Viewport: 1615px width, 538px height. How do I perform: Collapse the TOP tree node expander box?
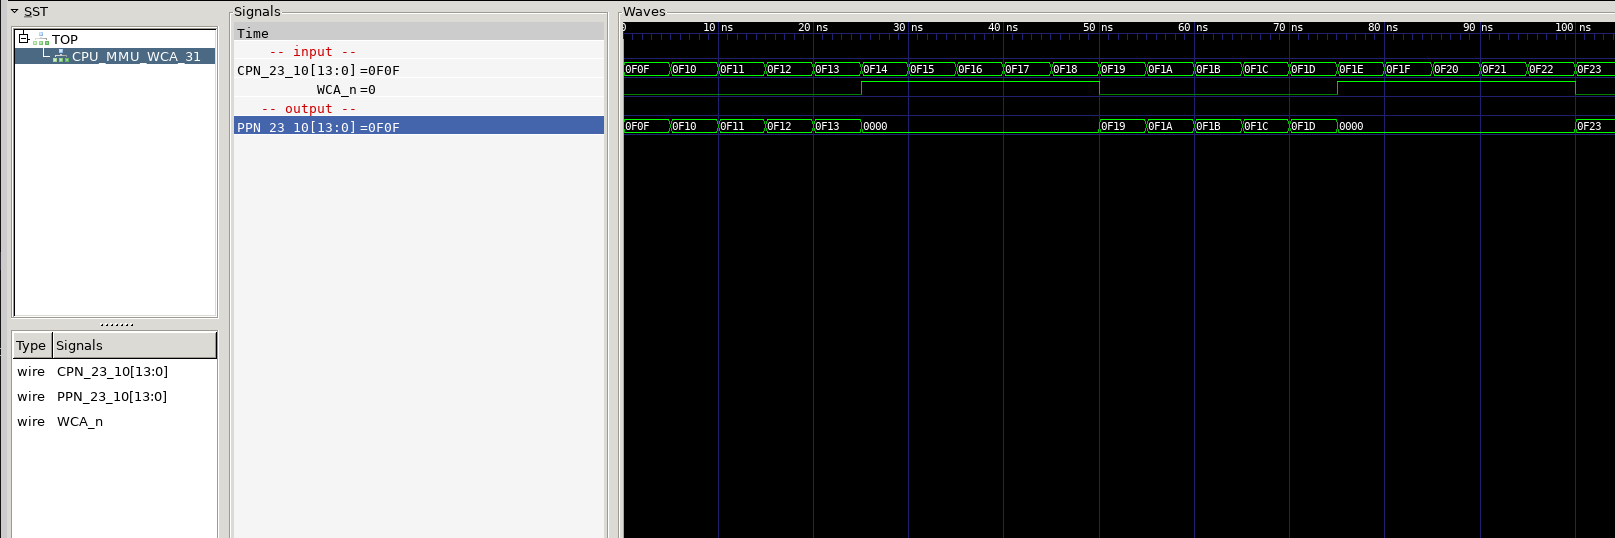[x=23, y=38]
